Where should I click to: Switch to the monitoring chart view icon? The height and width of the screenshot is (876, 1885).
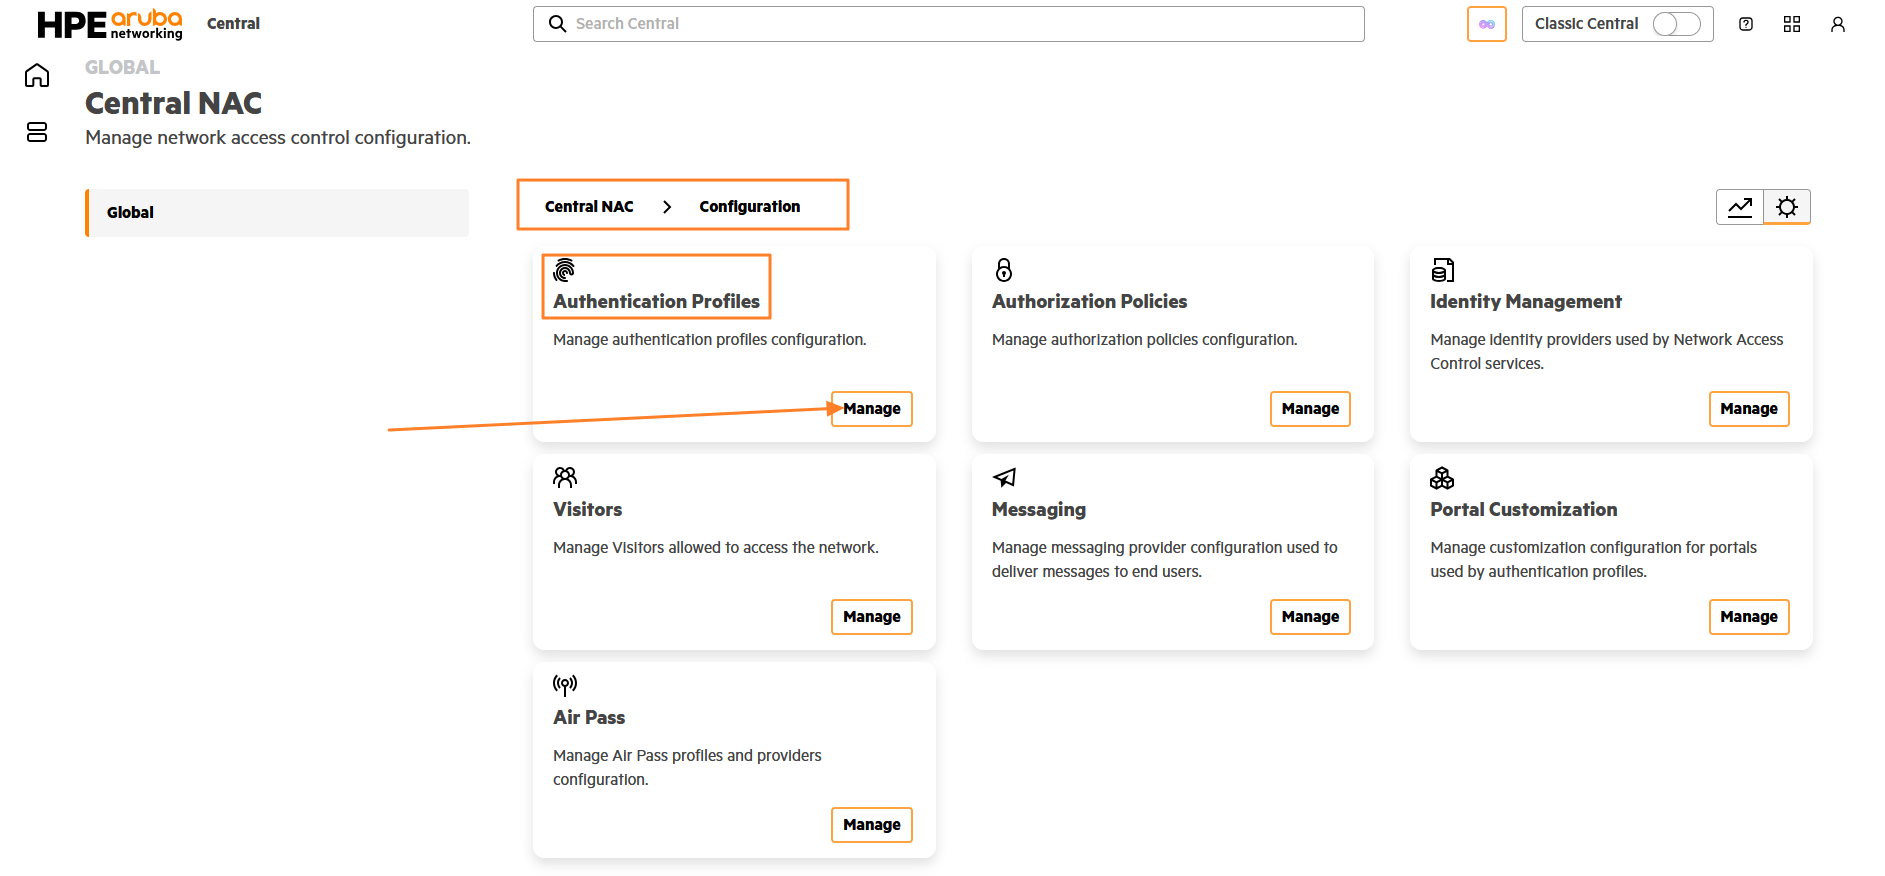coord(1740,207)
